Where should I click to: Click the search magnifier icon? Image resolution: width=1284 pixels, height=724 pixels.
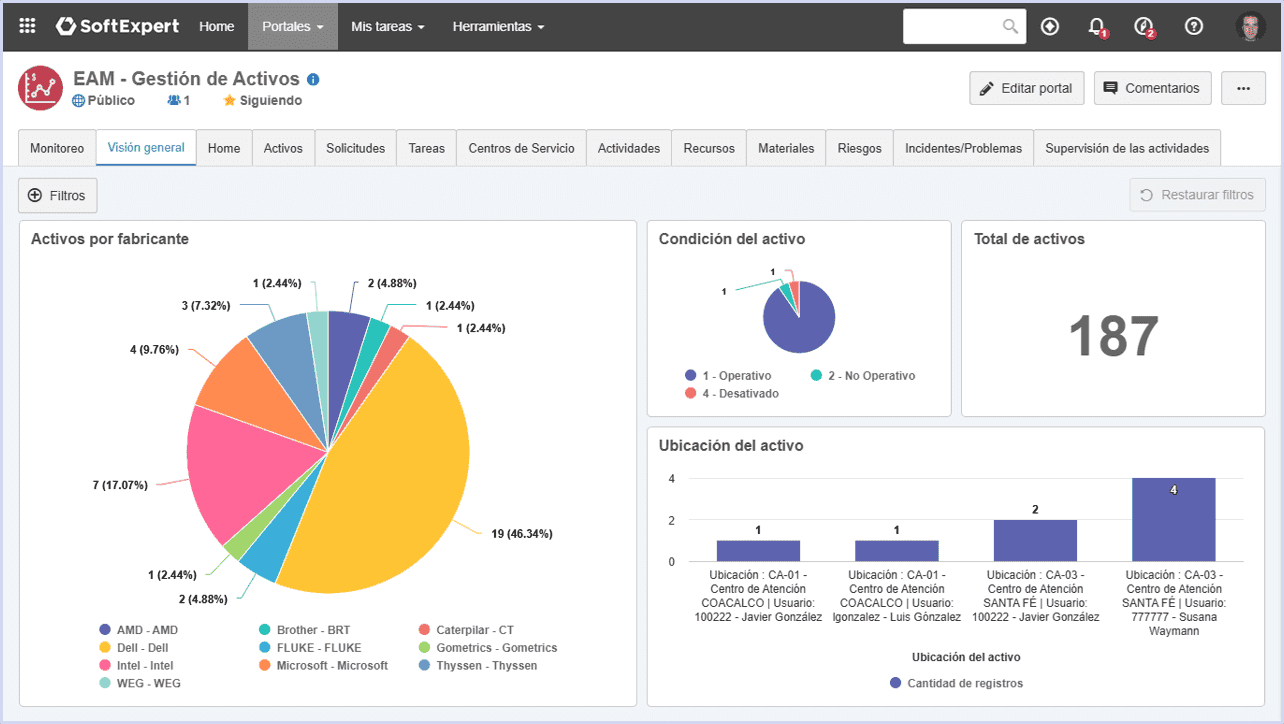1010,27
